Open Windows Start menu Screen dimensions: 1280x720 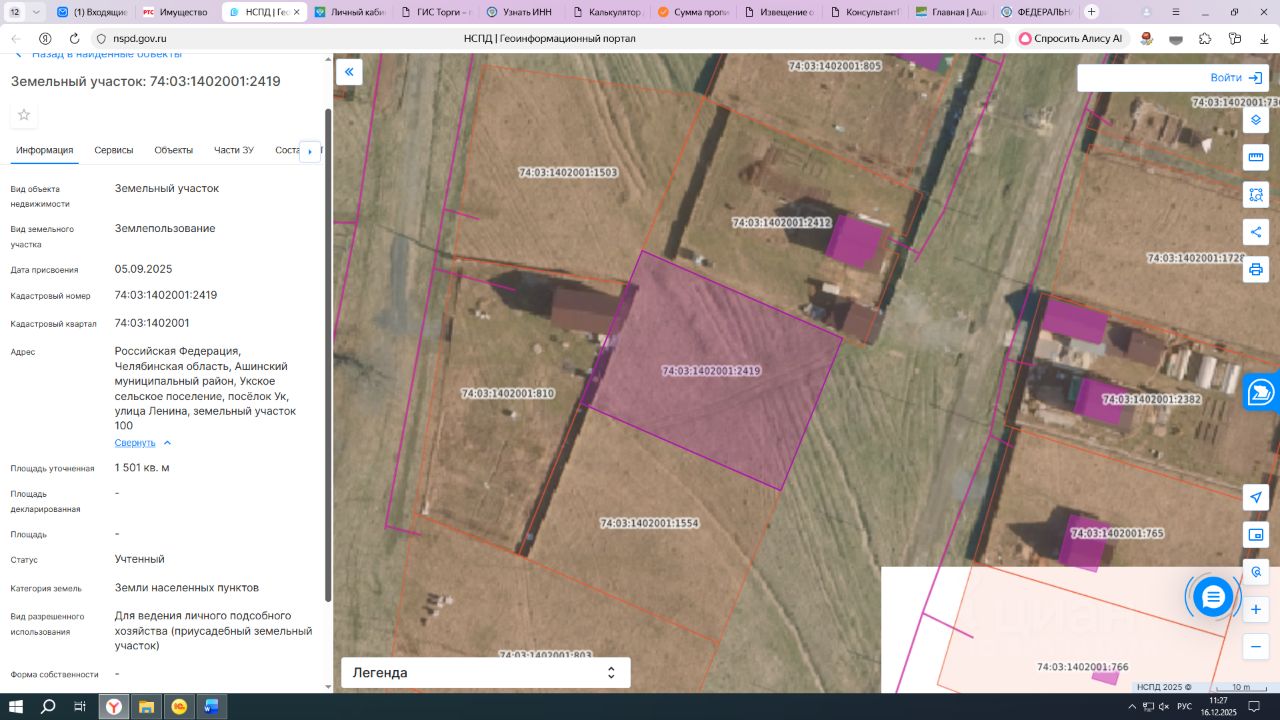point(16,707)
